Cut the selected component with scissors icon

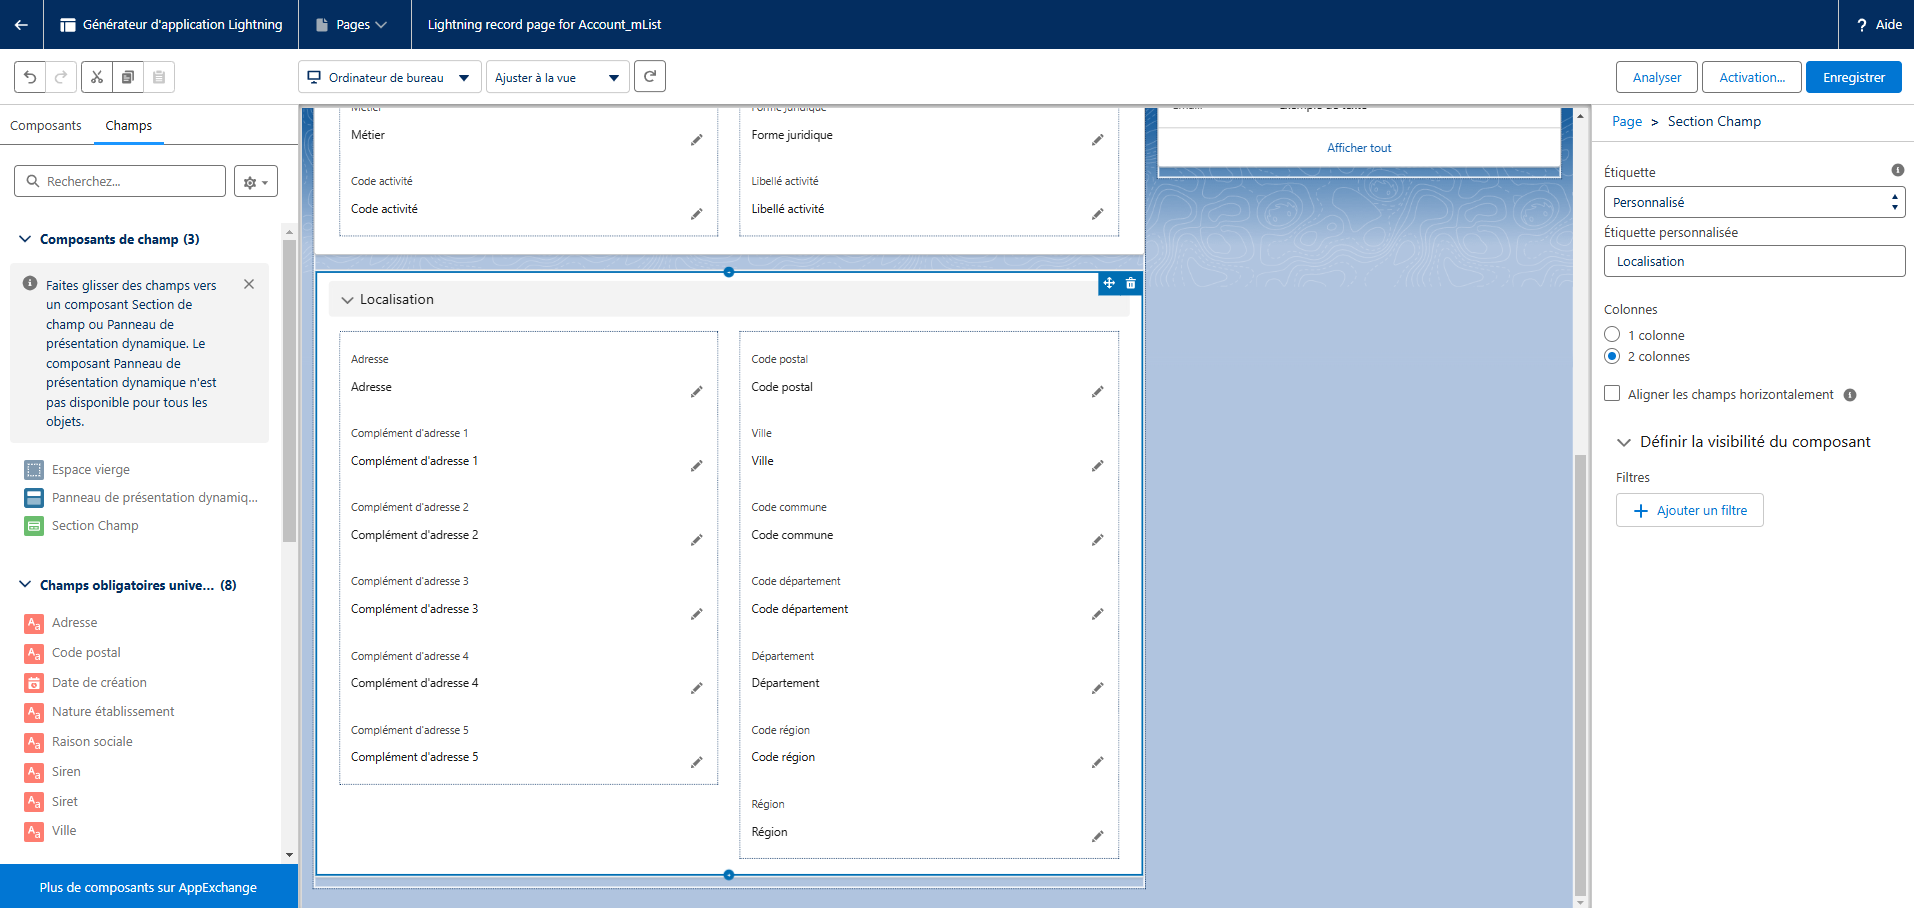coord(97,77)
